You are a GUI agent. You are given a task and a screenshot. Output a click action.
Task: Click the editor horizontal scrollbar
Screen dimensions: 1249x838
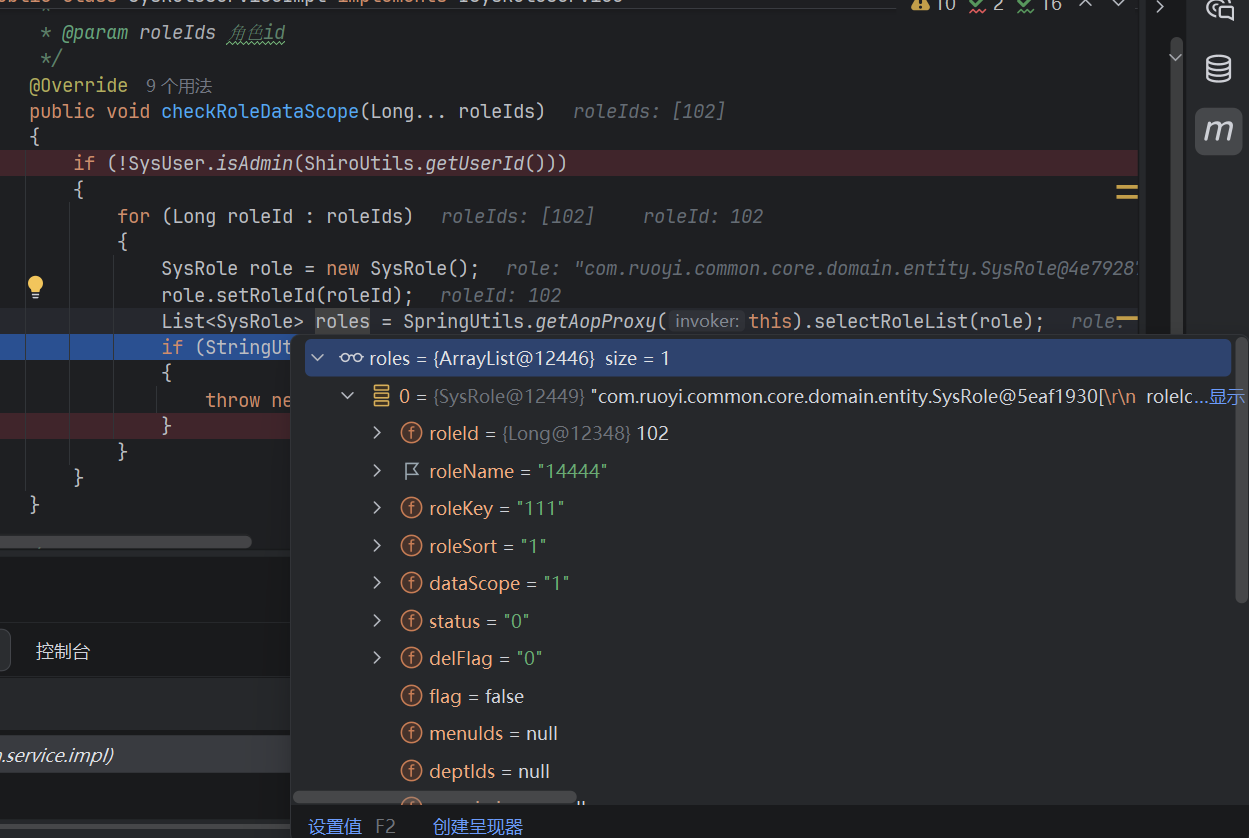126,542
